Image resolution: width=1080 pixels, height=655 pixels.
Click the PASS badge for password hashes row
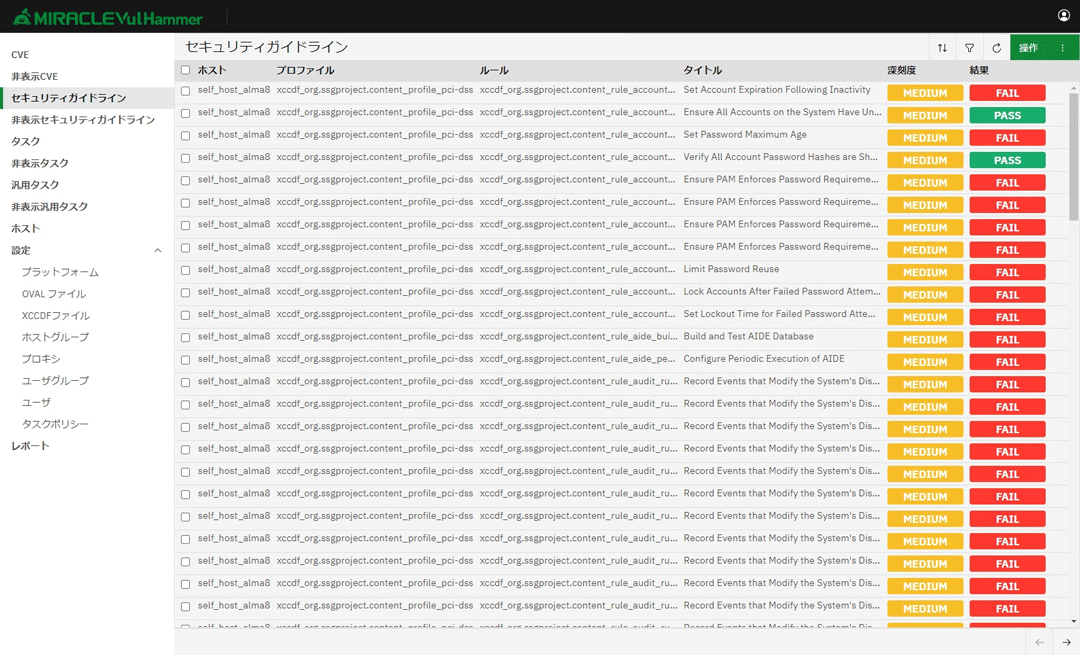click(x=1007, y=160)
